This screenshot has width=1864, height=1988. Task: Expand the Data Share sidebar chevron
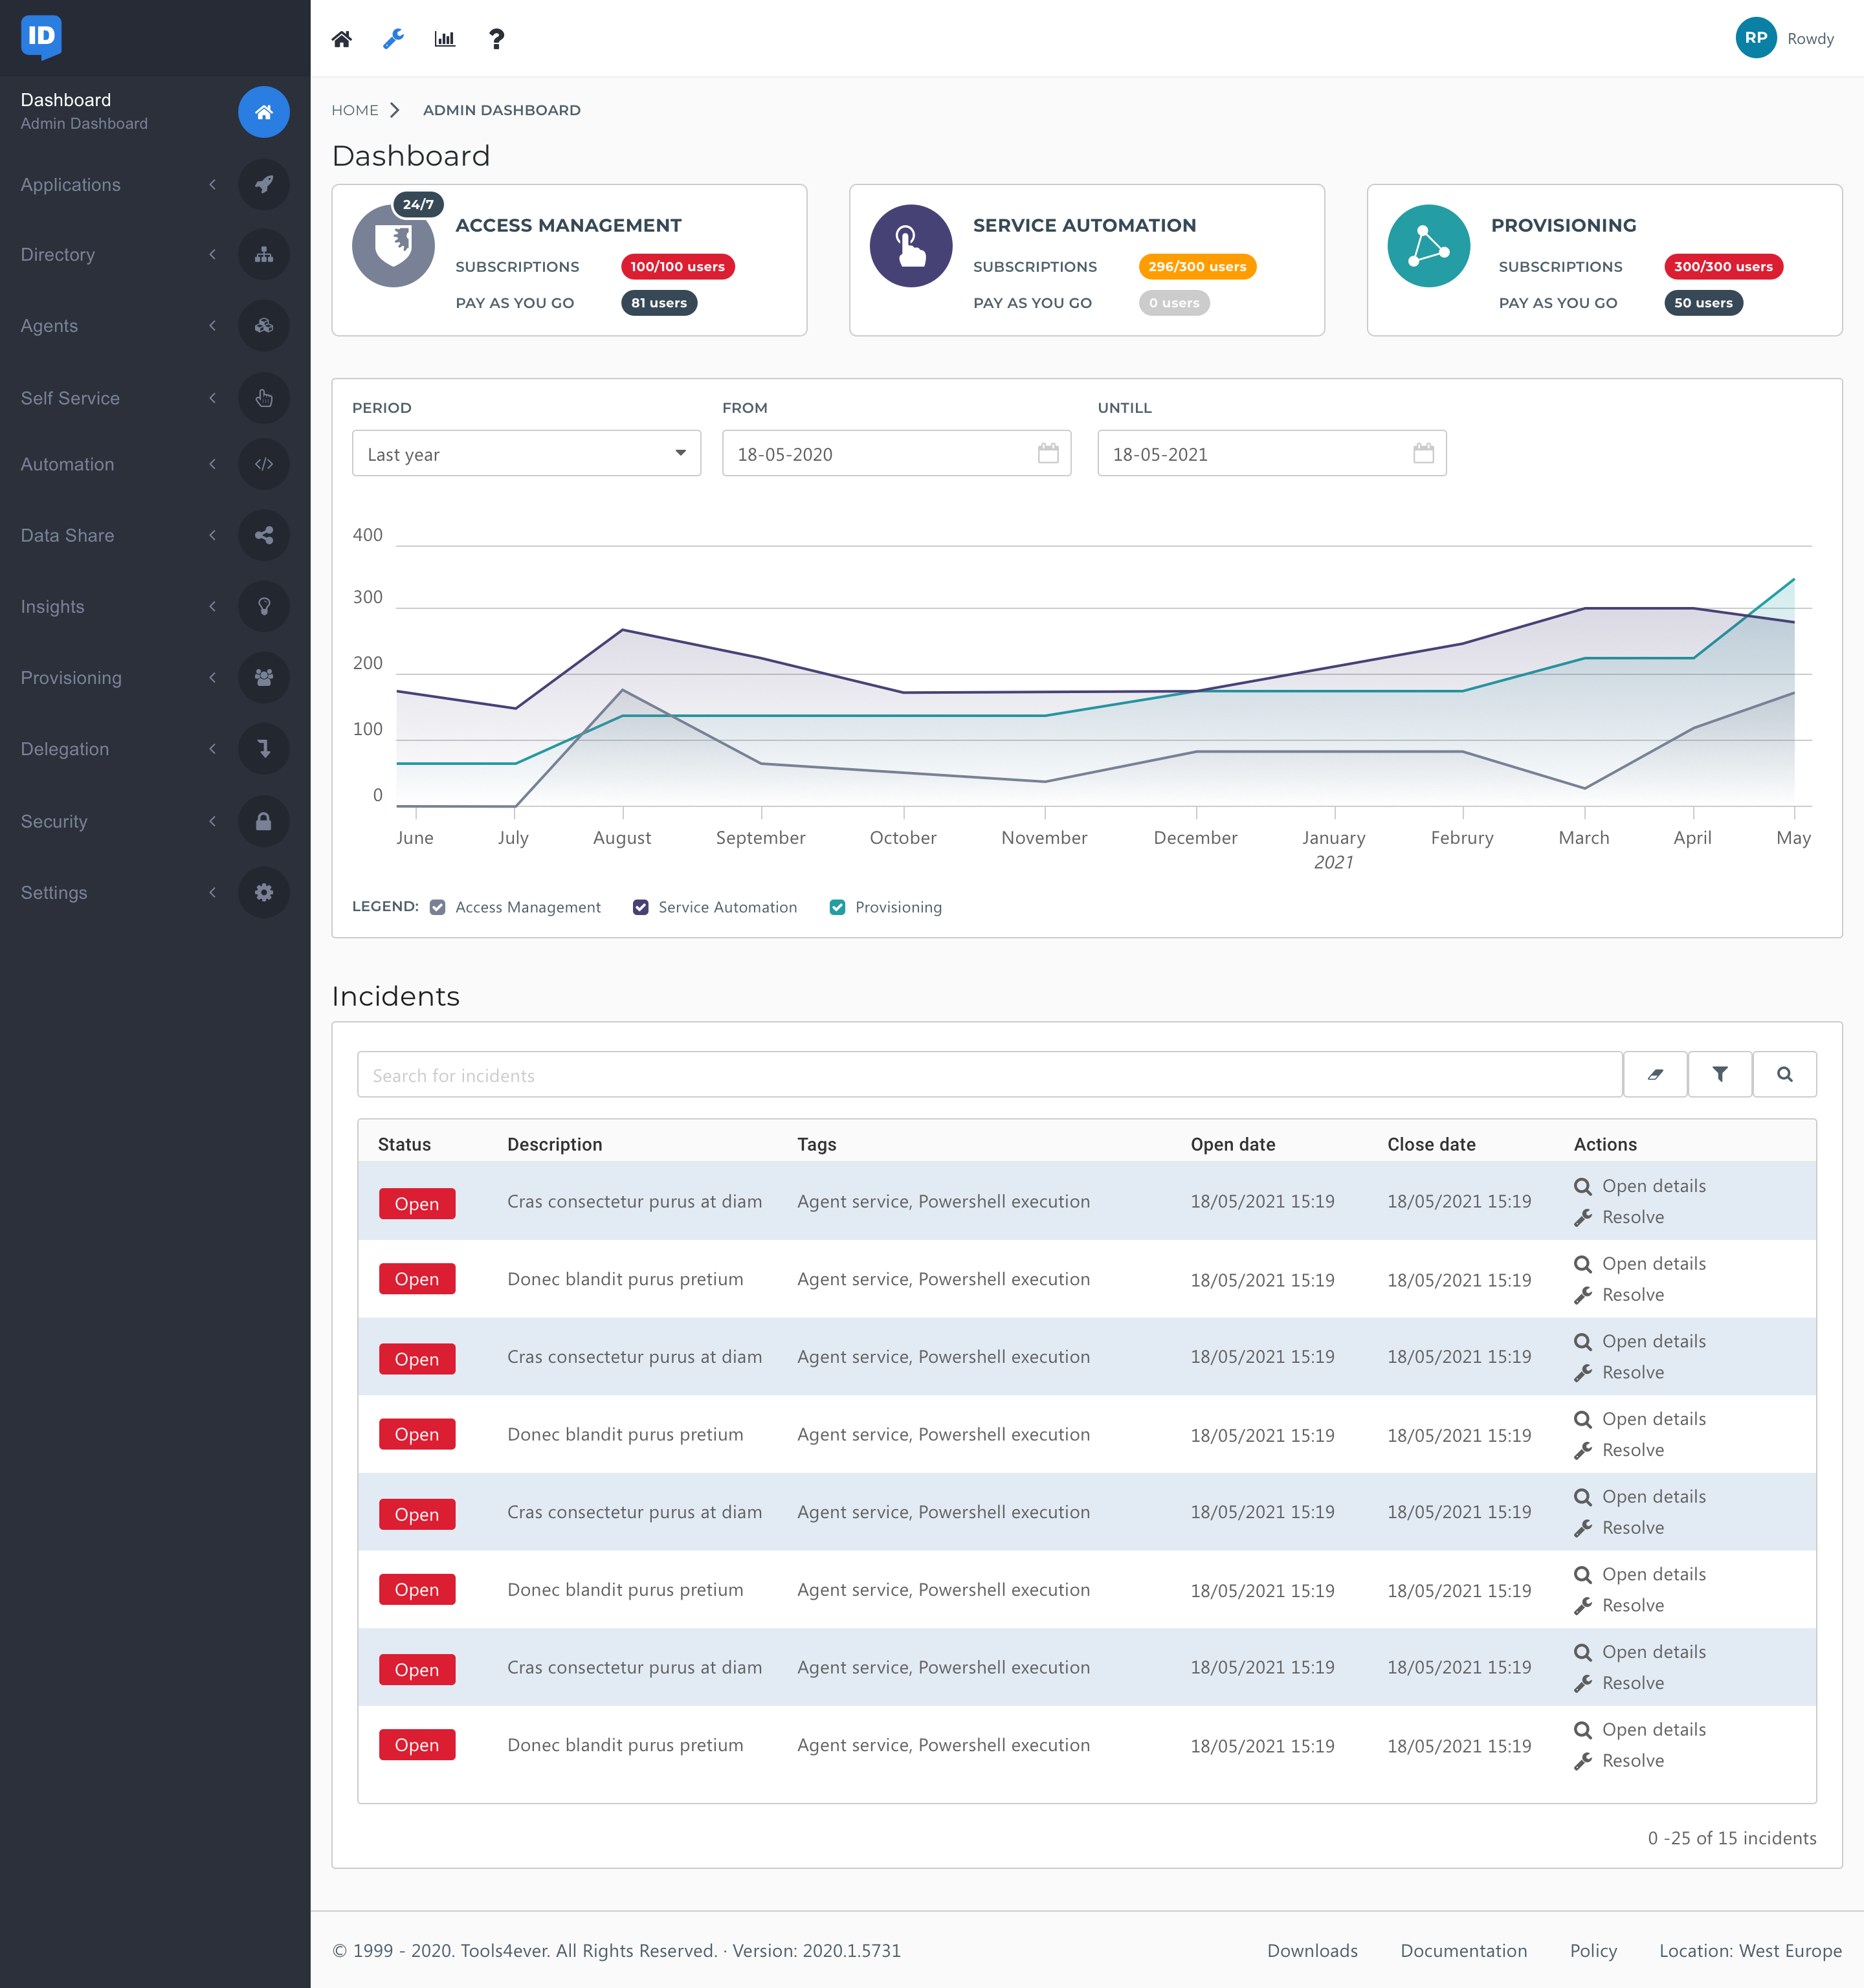pyautogui.click(x=212, y=535)
